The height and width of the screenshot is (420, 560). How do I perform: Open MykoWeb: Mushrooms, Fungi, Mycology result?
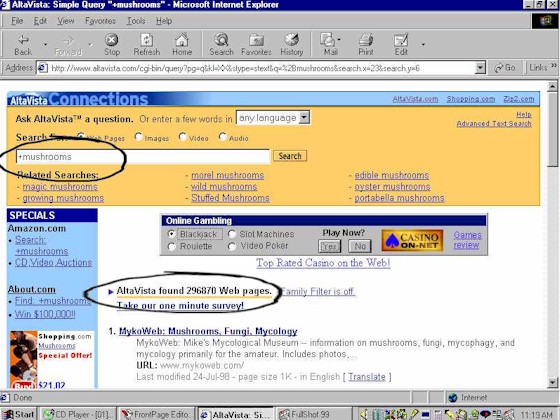click(208, 331)
